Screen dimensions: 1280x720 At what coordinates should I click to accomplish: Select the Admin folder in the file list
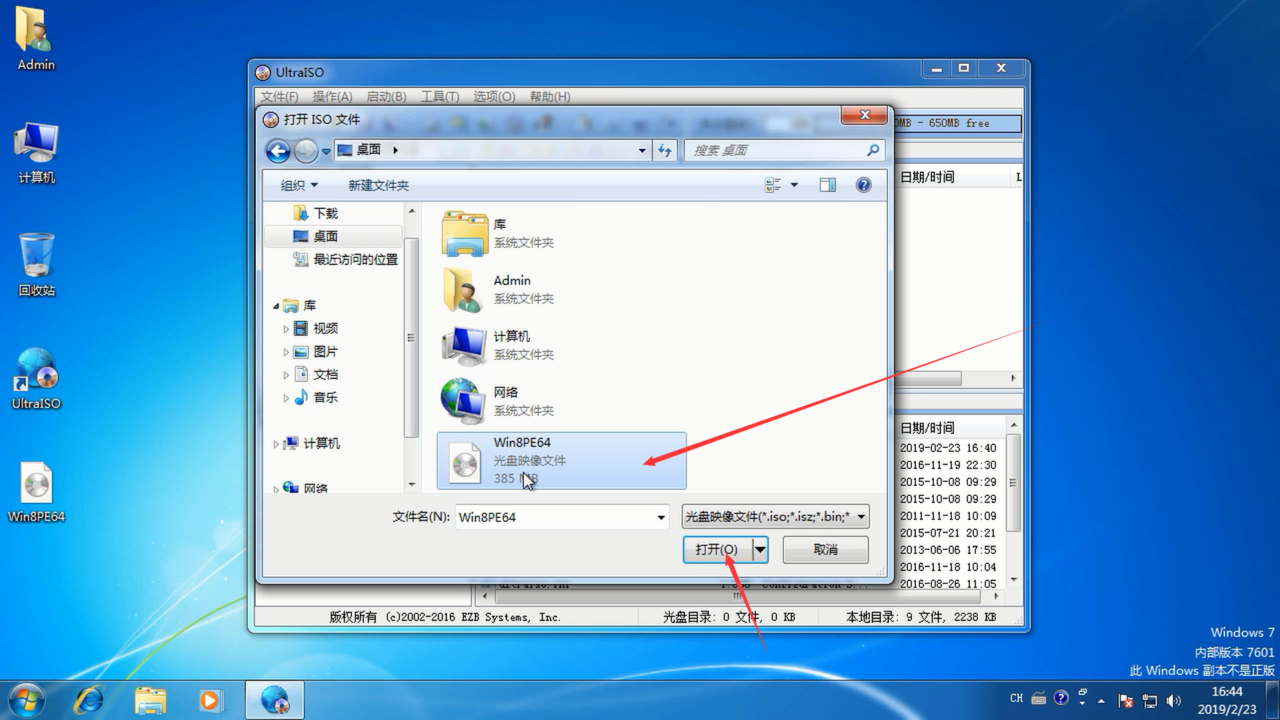click(562, 289)
